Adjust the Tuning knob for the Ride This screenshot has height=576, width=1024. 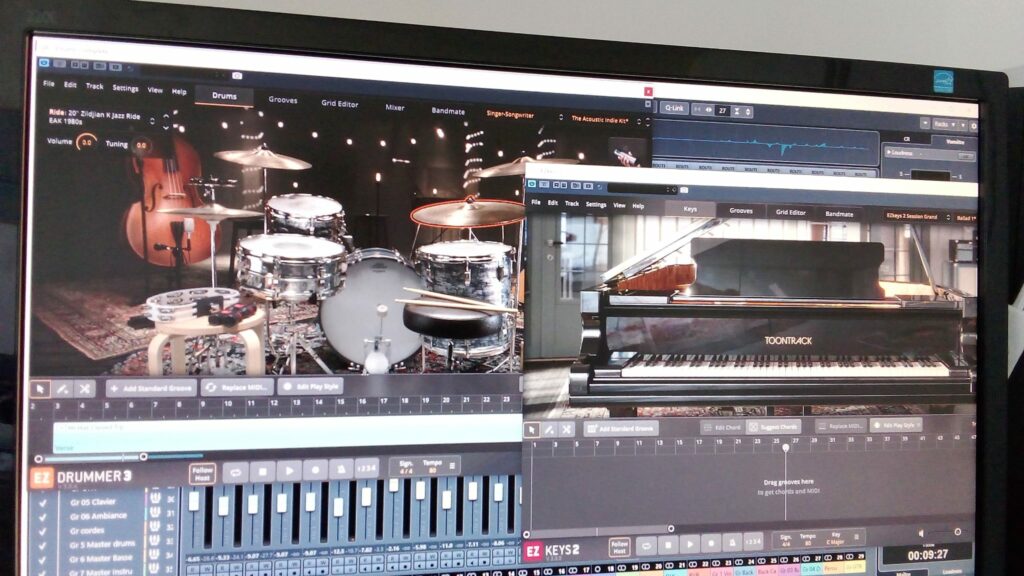(x=140, y=145)
